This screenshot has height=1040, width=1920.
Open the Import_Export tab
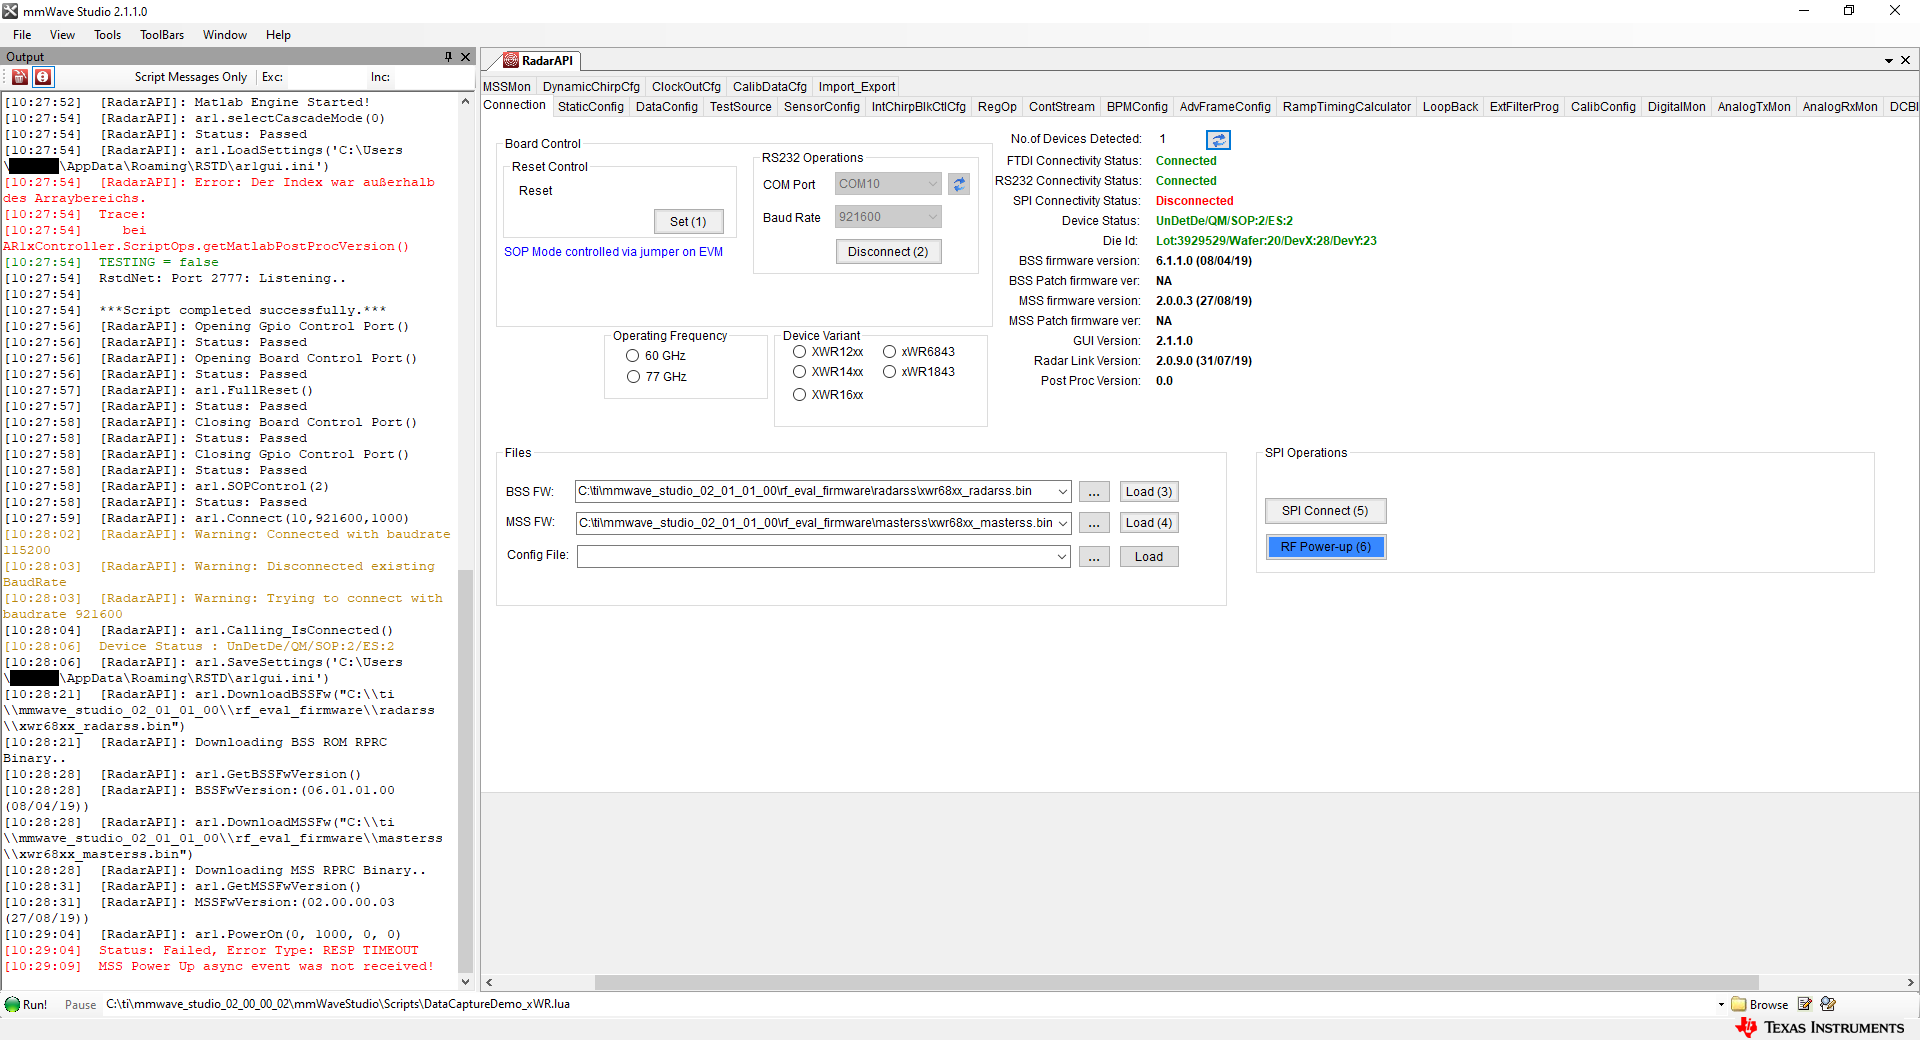856,87
